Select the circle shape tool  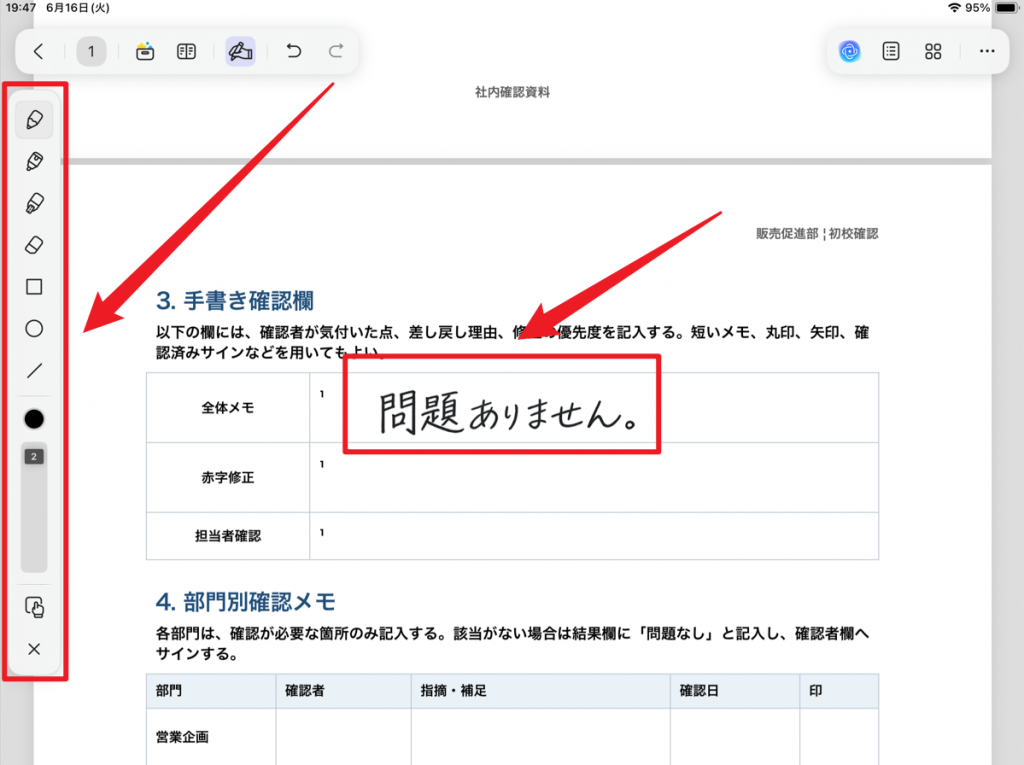point(35,329)
